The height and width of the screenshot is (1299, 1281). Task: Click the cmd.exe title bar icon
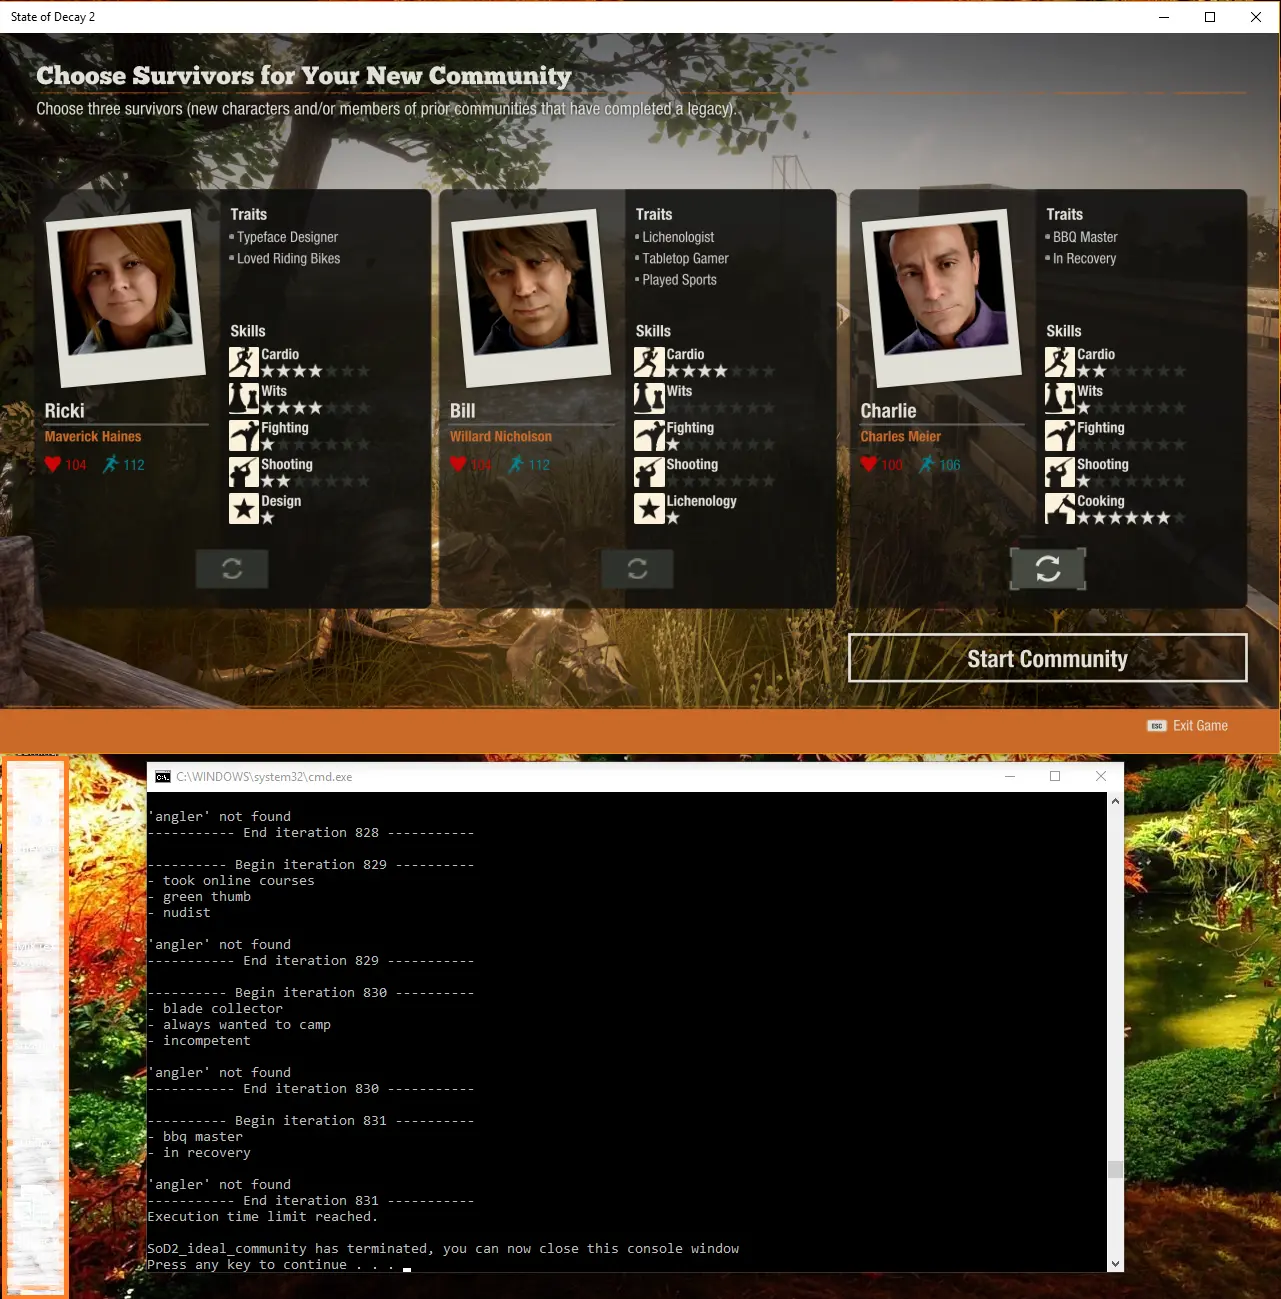pyautogui.click(x=163, y=777)
